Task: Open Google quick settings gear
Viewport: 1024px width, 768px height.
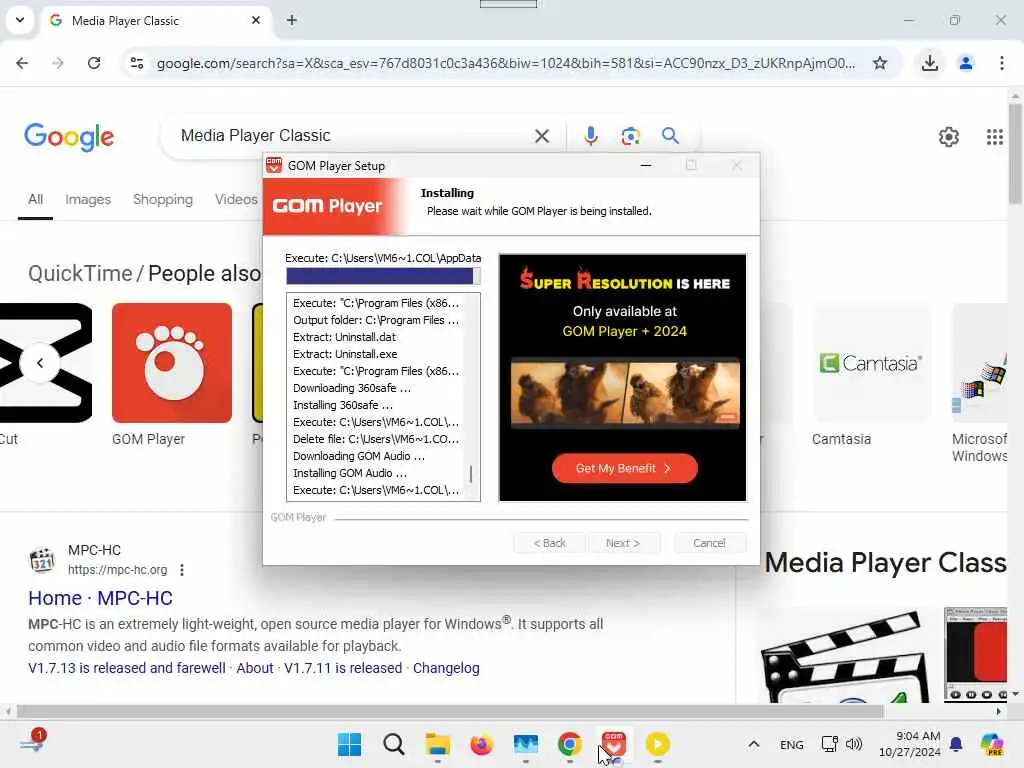Action: [x=949, y=136]
